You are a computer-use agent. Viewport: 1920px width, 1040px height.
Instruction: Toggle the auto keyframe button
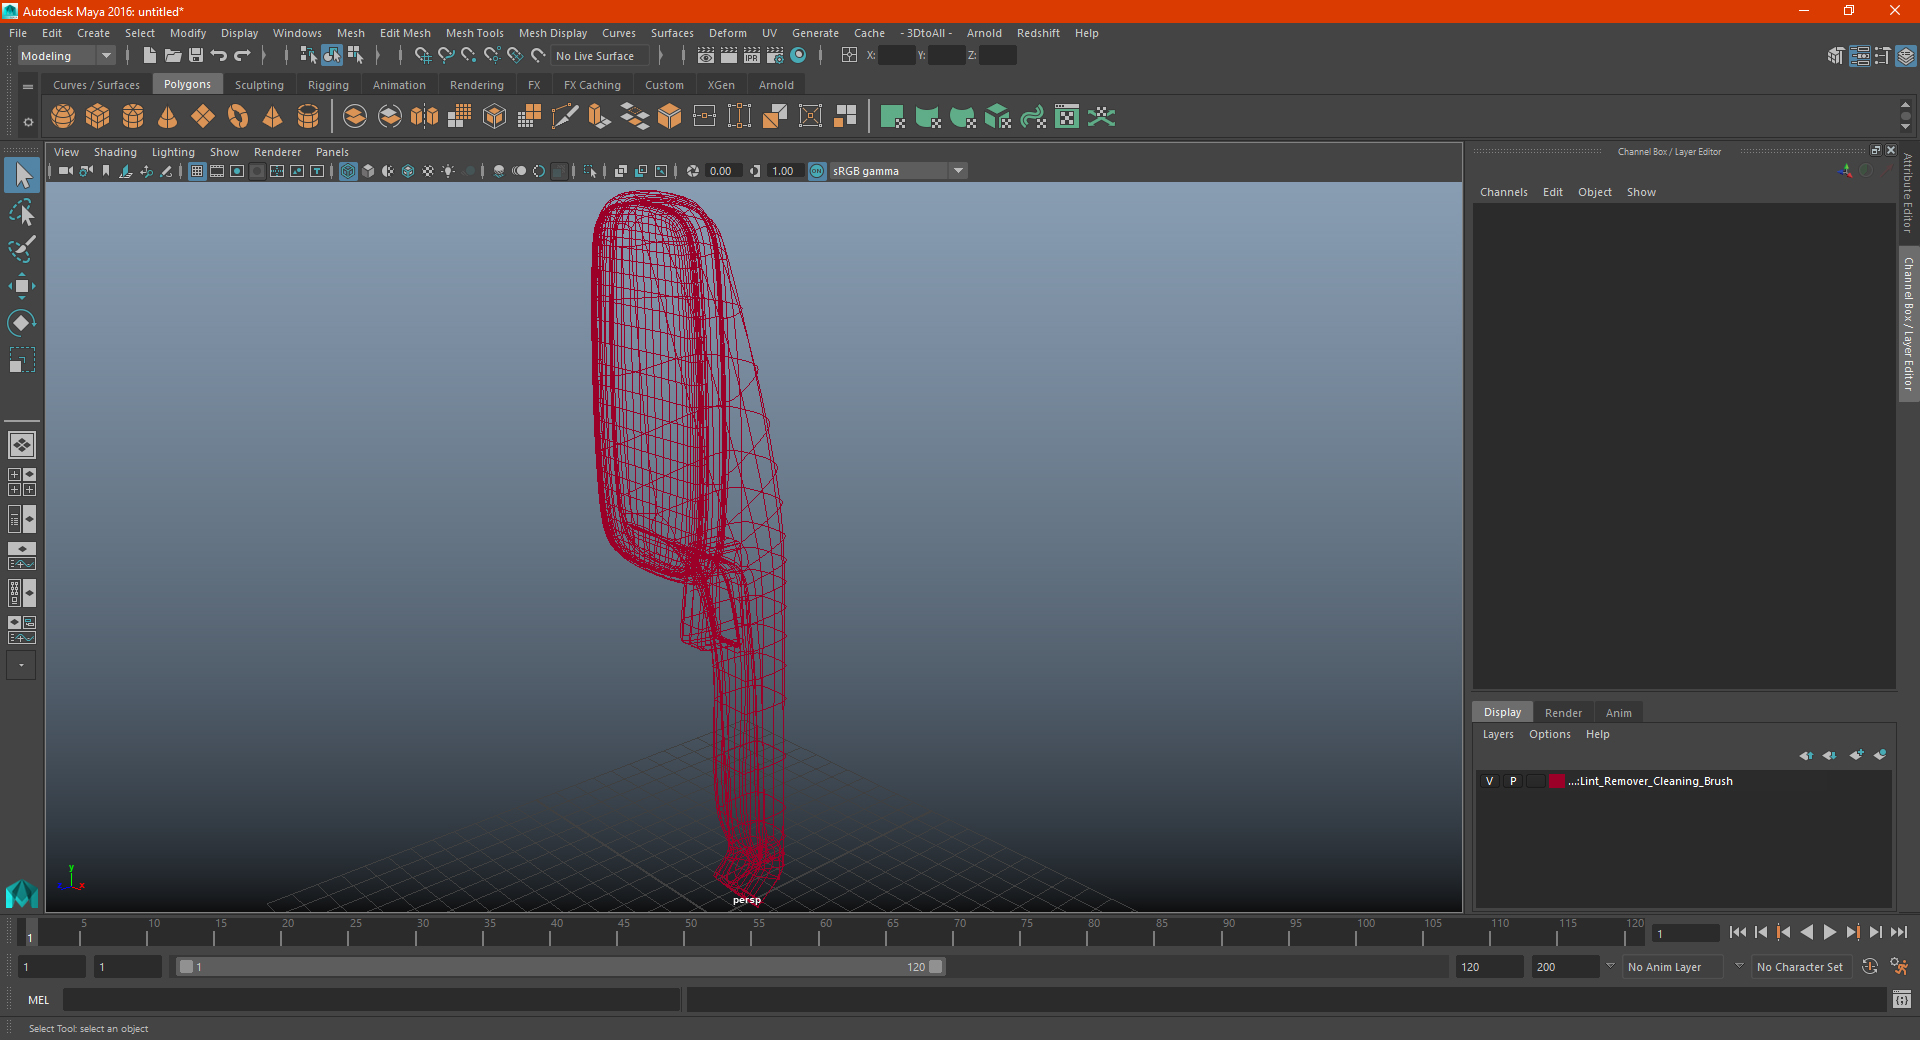click(1870, 967)
